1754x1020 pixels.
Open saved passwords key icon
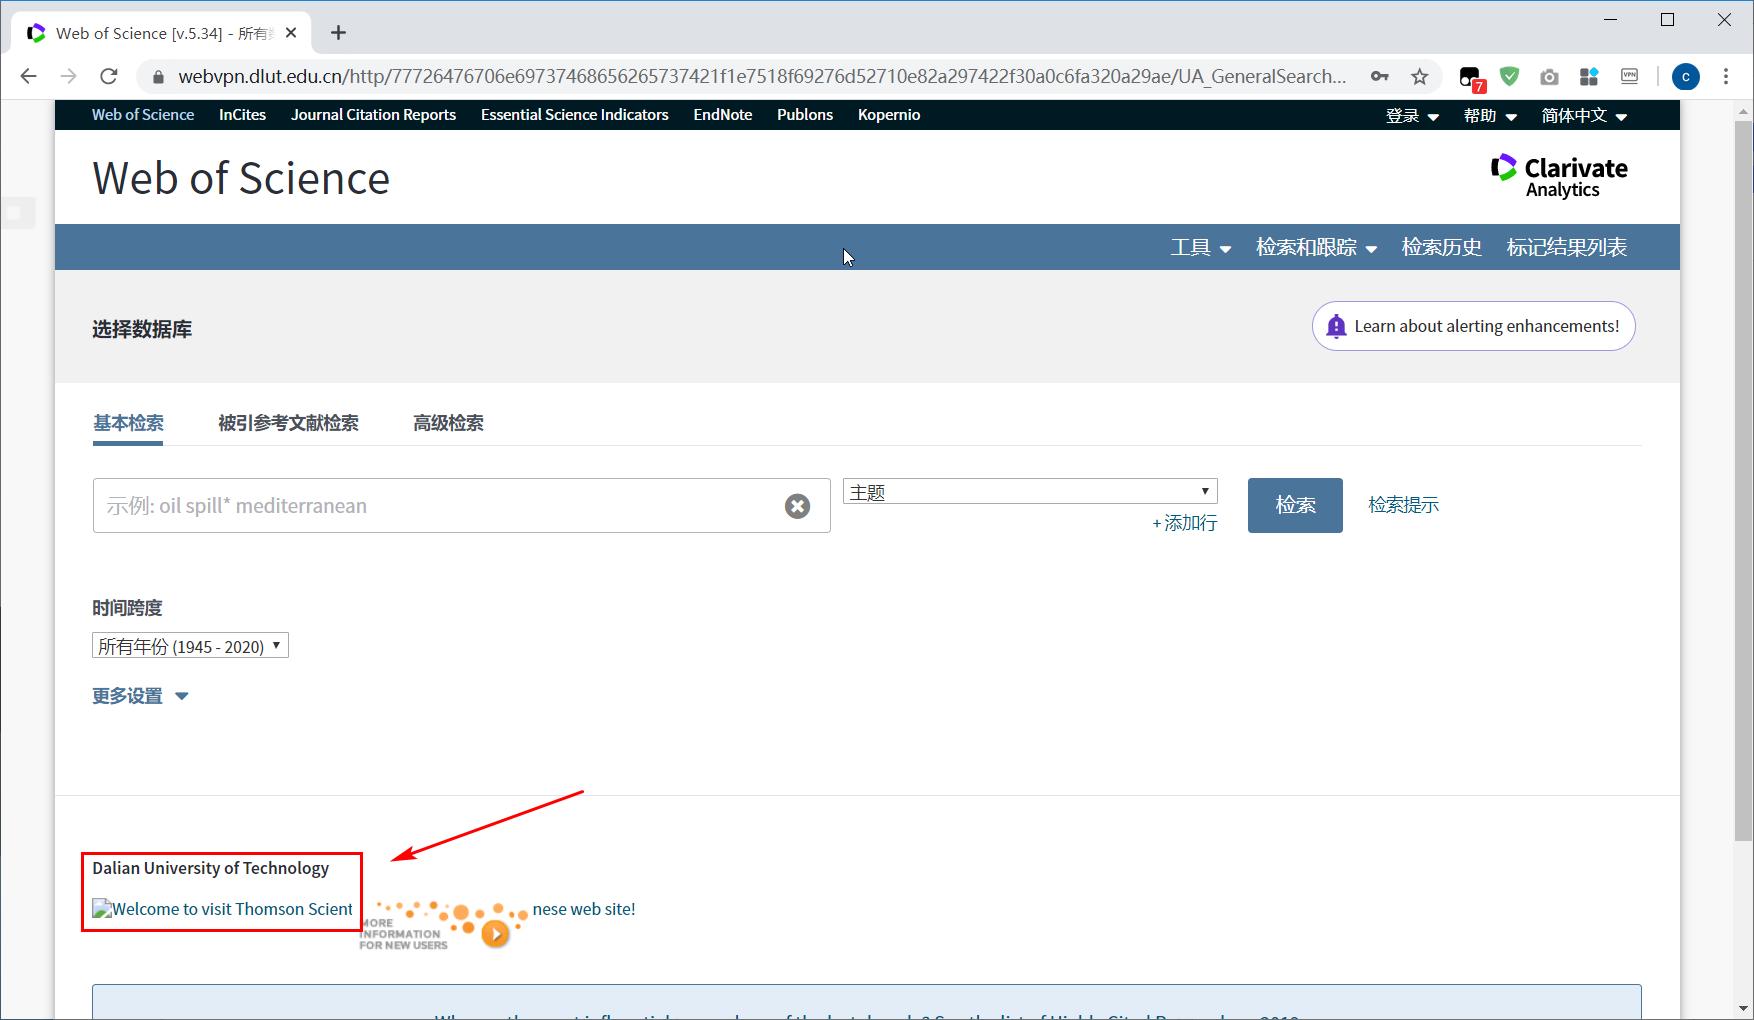pyautogui.click(x=1380, y=76)
